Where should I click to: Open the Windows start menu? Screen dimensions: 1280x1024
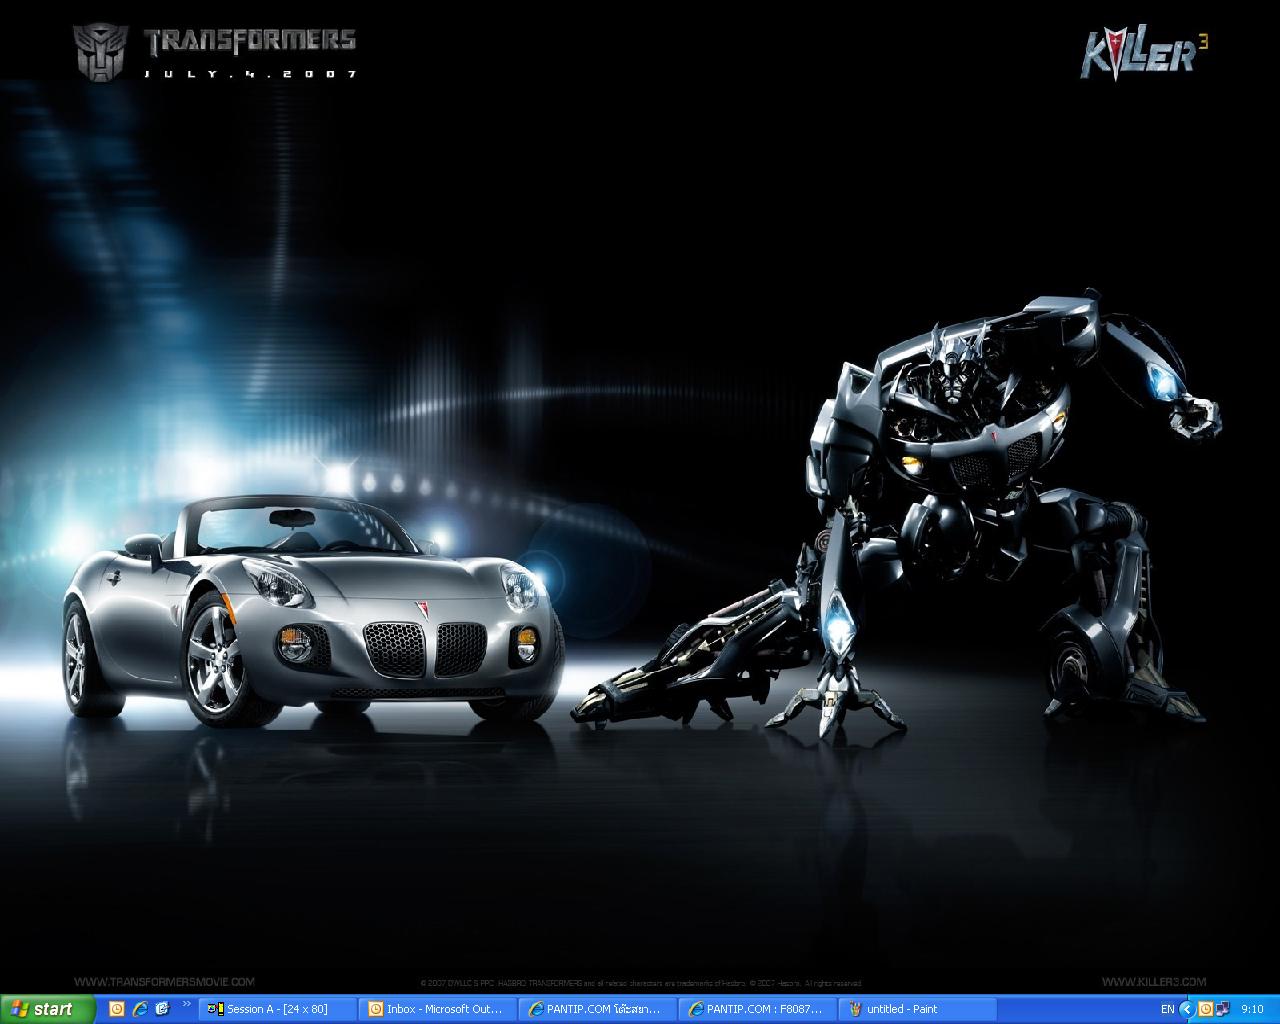coord(47,1009)
